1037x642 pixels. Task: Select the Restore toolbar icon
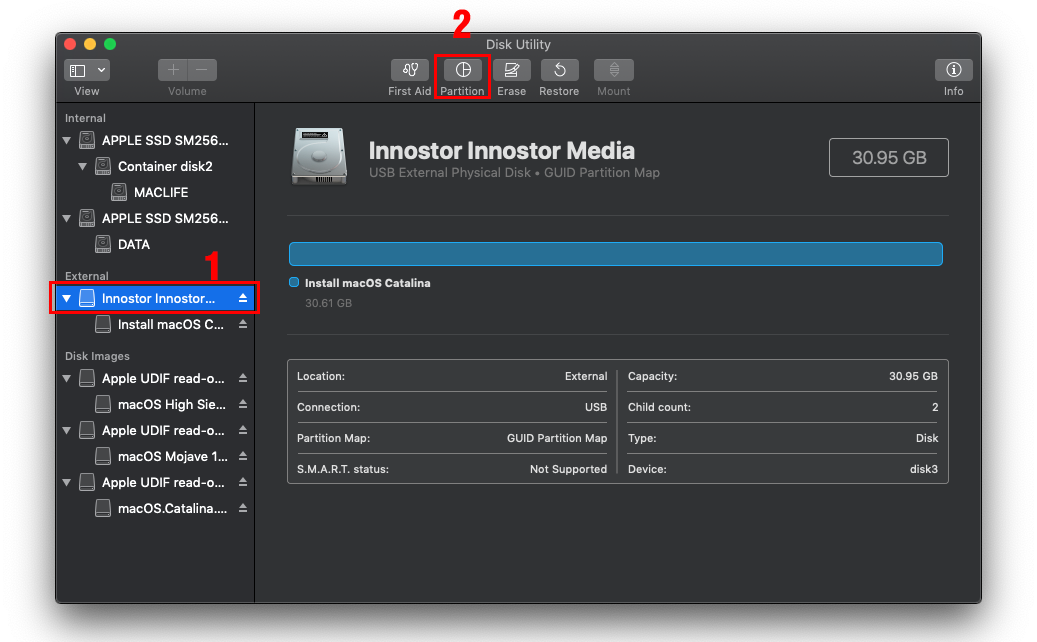click(559, 70)
